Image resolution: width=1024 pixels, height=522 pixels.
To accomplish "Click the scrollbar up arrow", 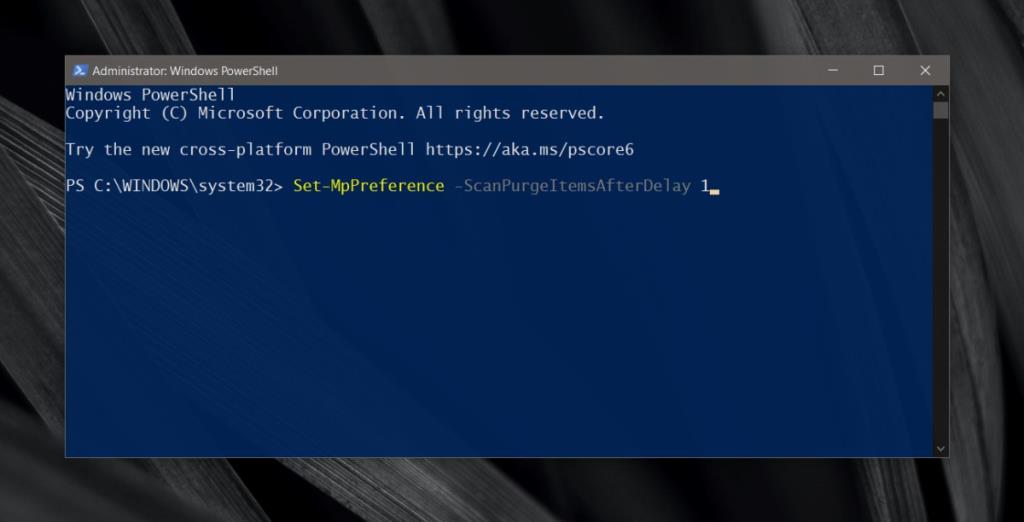I will (x=940, y=93).
